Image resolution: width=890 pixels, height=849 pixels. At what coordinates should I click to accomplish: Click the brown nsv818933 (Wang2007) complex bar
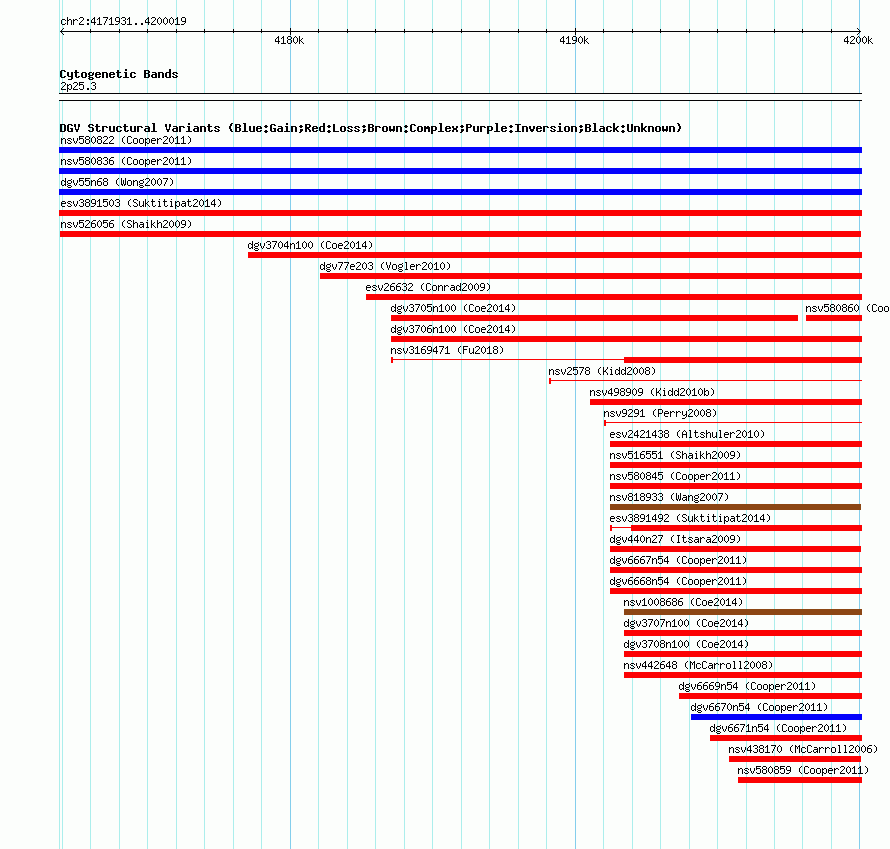[736, 507]
